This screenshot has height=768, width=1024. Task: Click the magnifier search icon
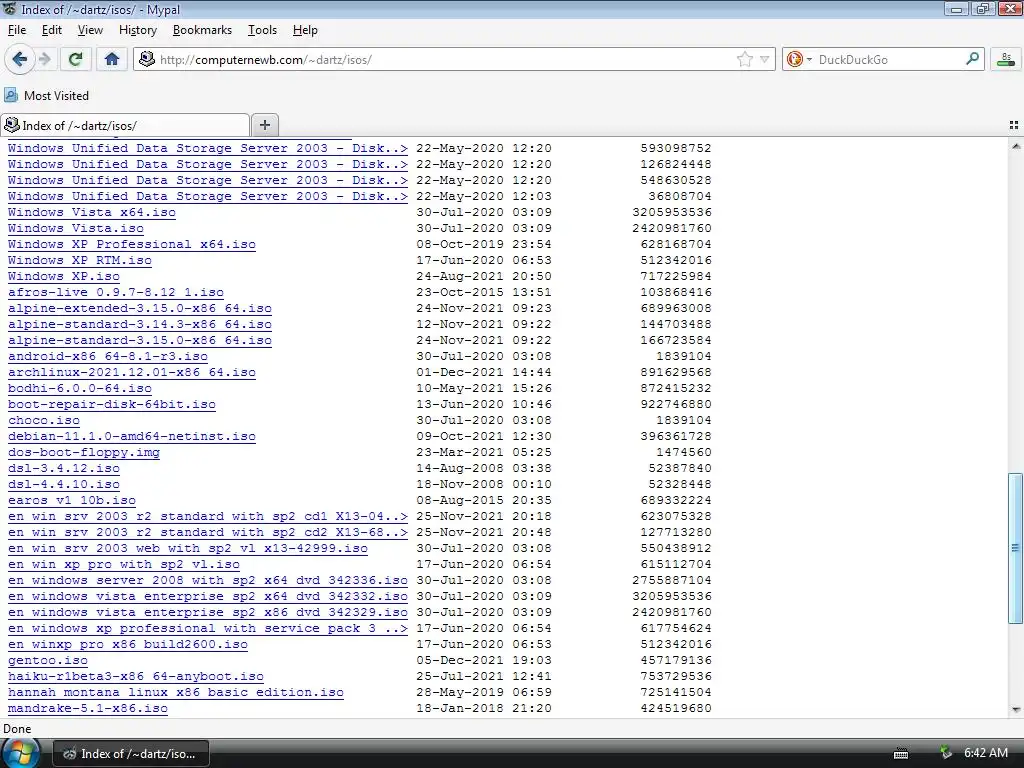pyautogui.click(x=972, y=59)
